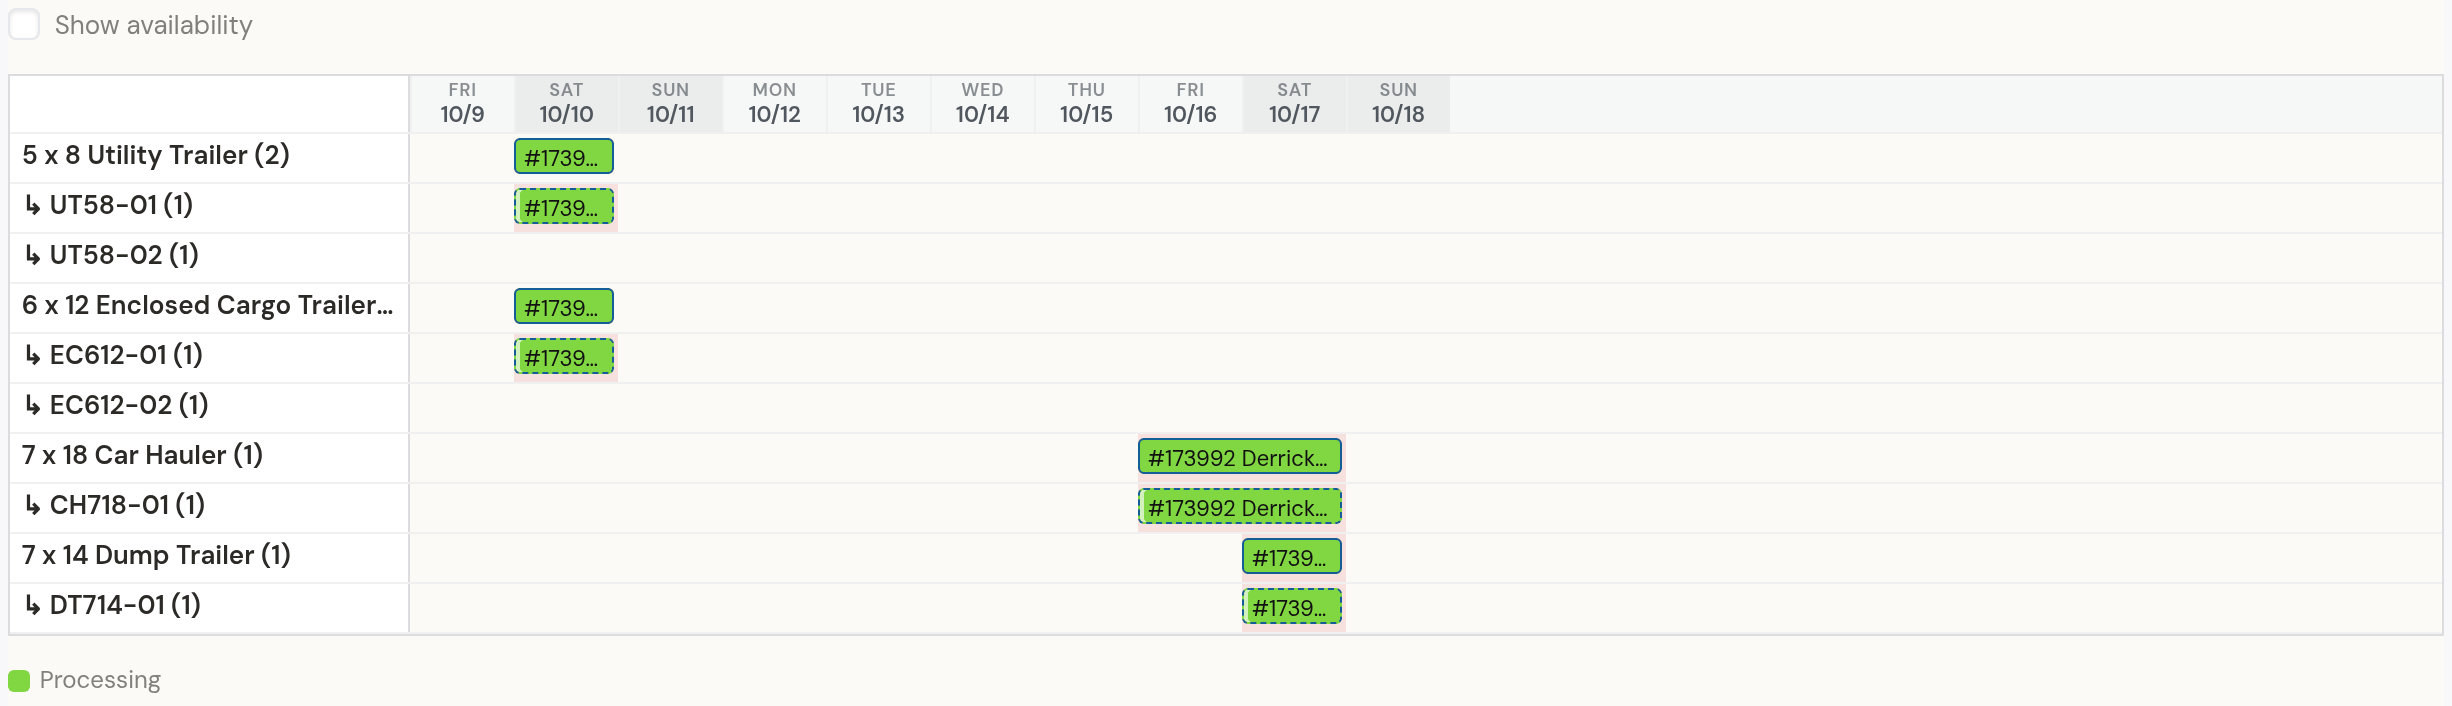Screen dimensions: 2452x706
Task: Open the booking on 7 x 14 Dump Trailer row
Action: point(1292,557)
